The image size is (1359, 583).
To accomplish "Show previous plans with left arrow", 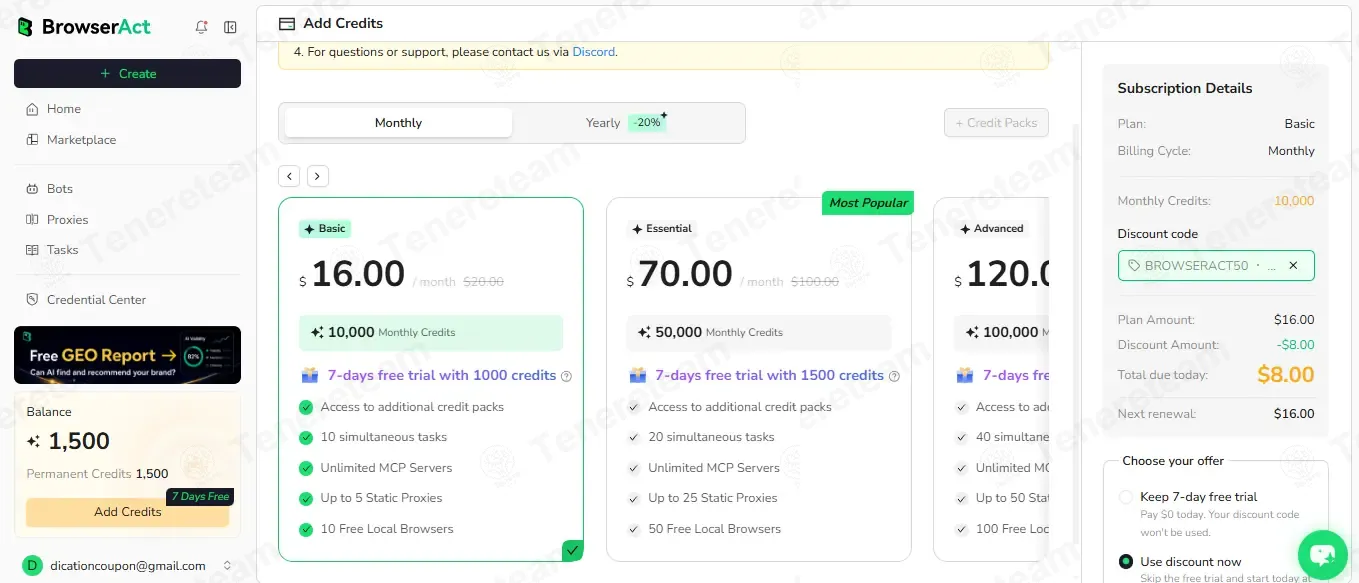I will click(289, 176).
